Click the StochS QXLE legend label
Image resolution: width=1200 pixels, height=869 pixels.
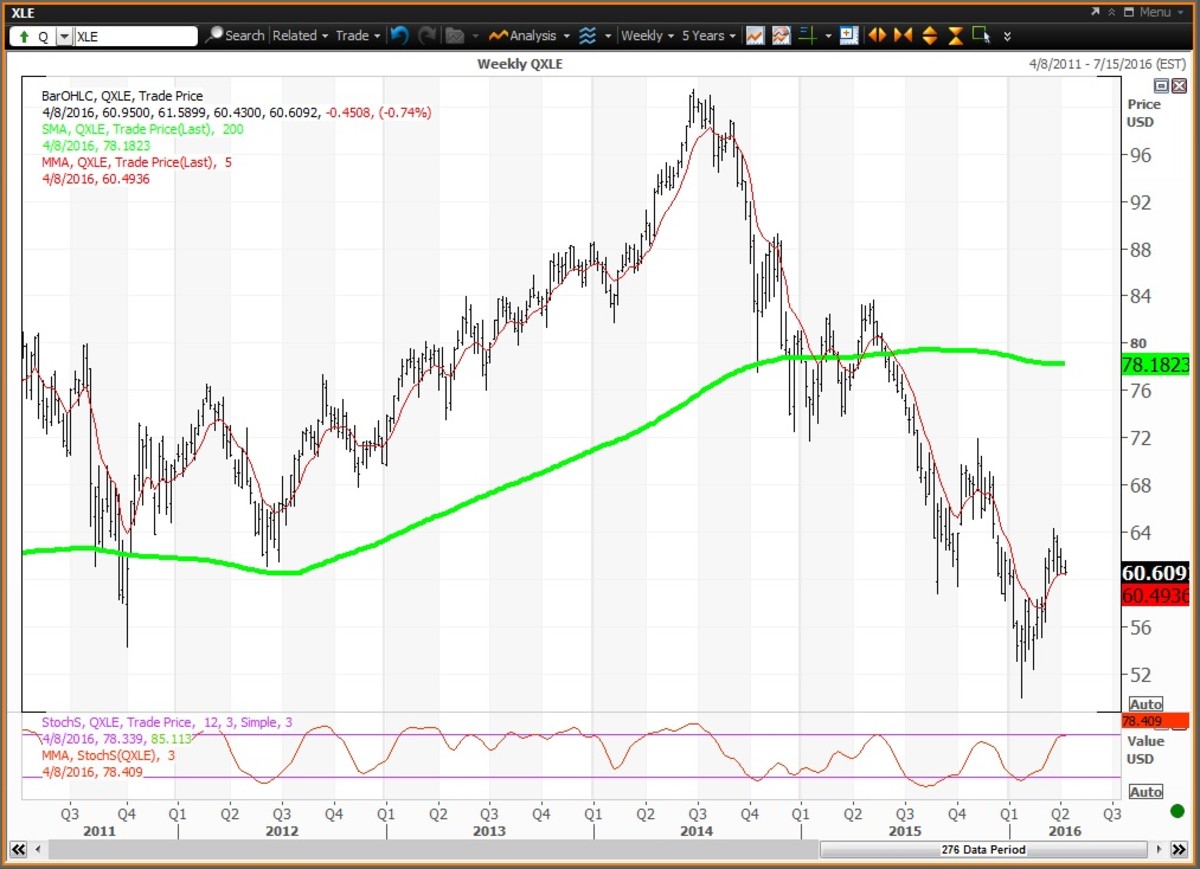point(167,722)
